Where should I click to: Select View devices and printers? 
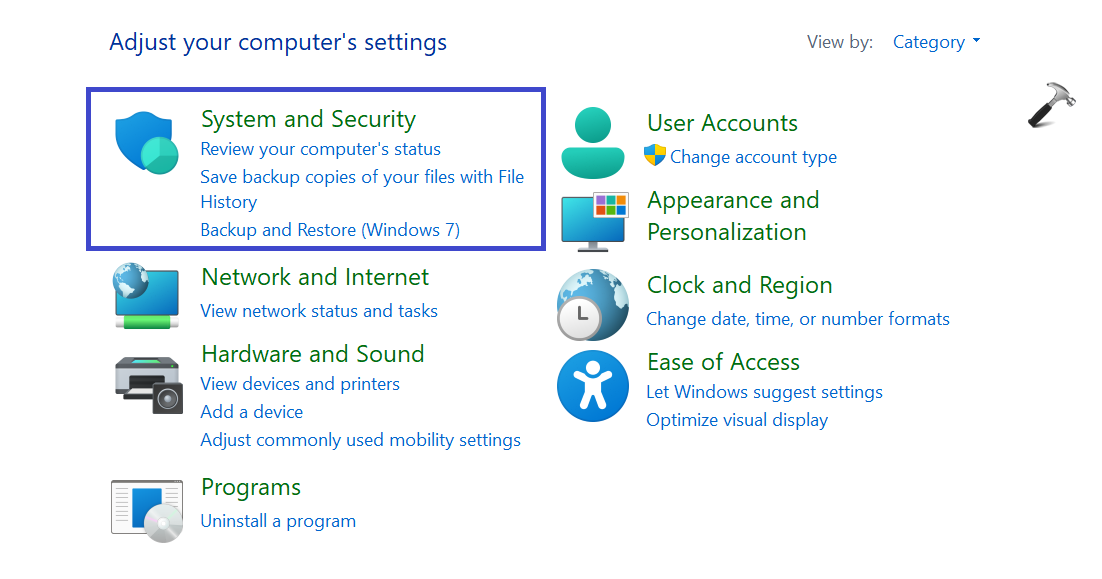[x=300, y=384]
